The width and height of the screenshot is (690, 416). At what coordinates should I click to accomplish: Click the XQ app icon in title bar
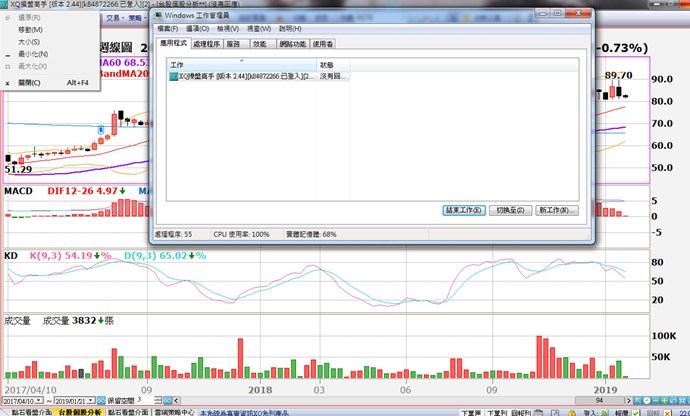[5, 5]
